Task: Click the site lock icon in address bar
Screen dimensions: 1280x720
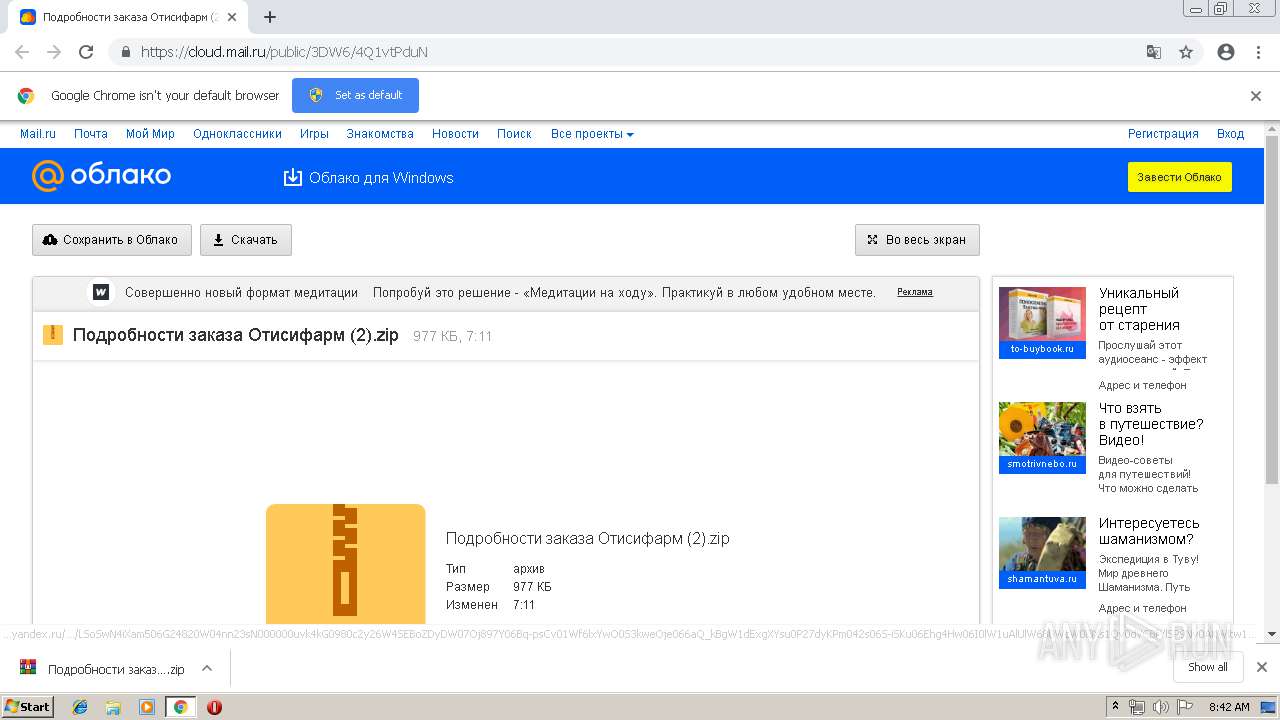Action: tap(125, 52)
